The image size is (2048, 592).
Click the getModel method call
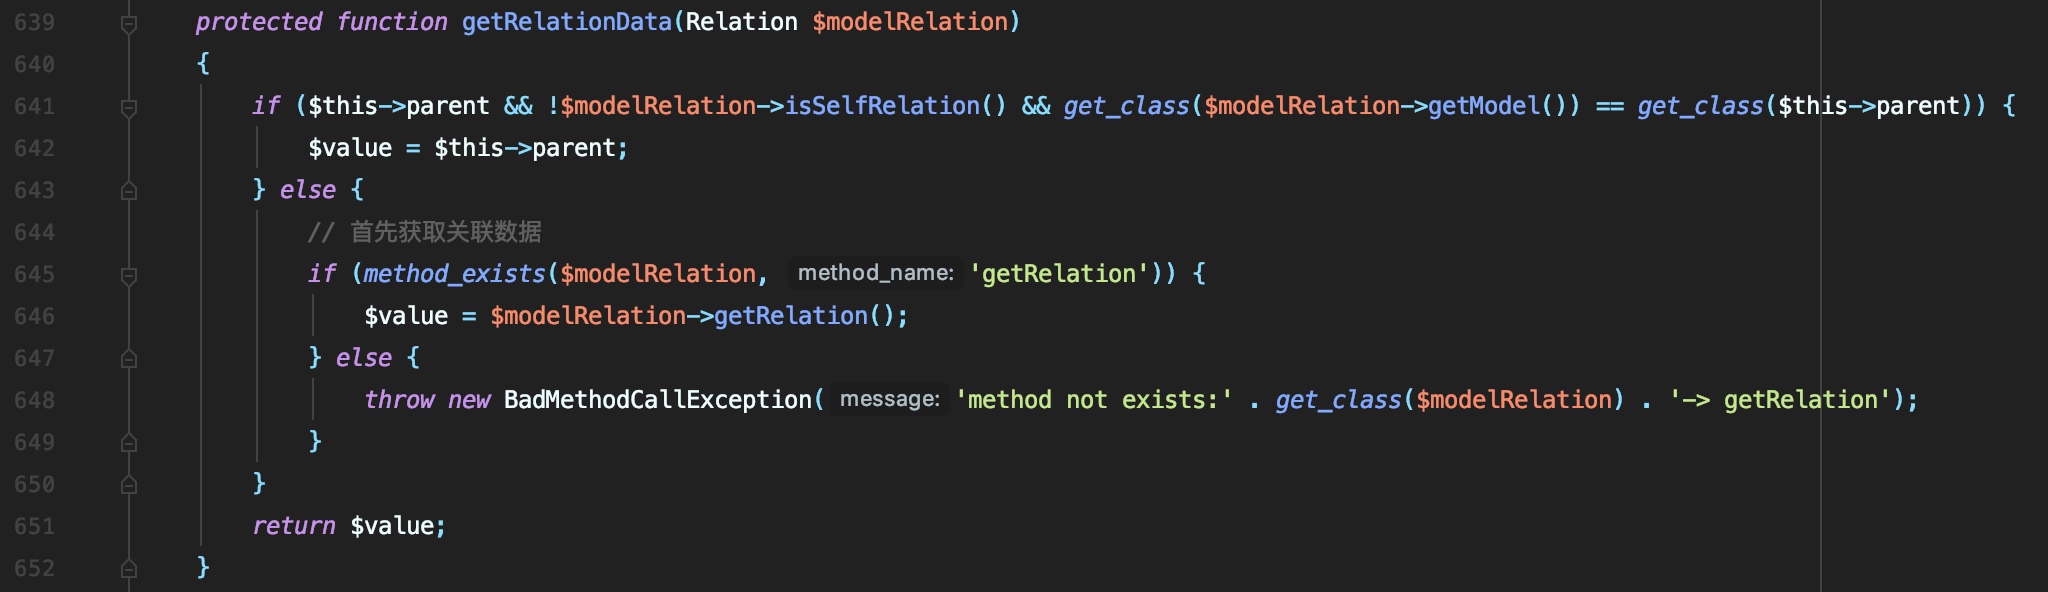point(1484,106)
